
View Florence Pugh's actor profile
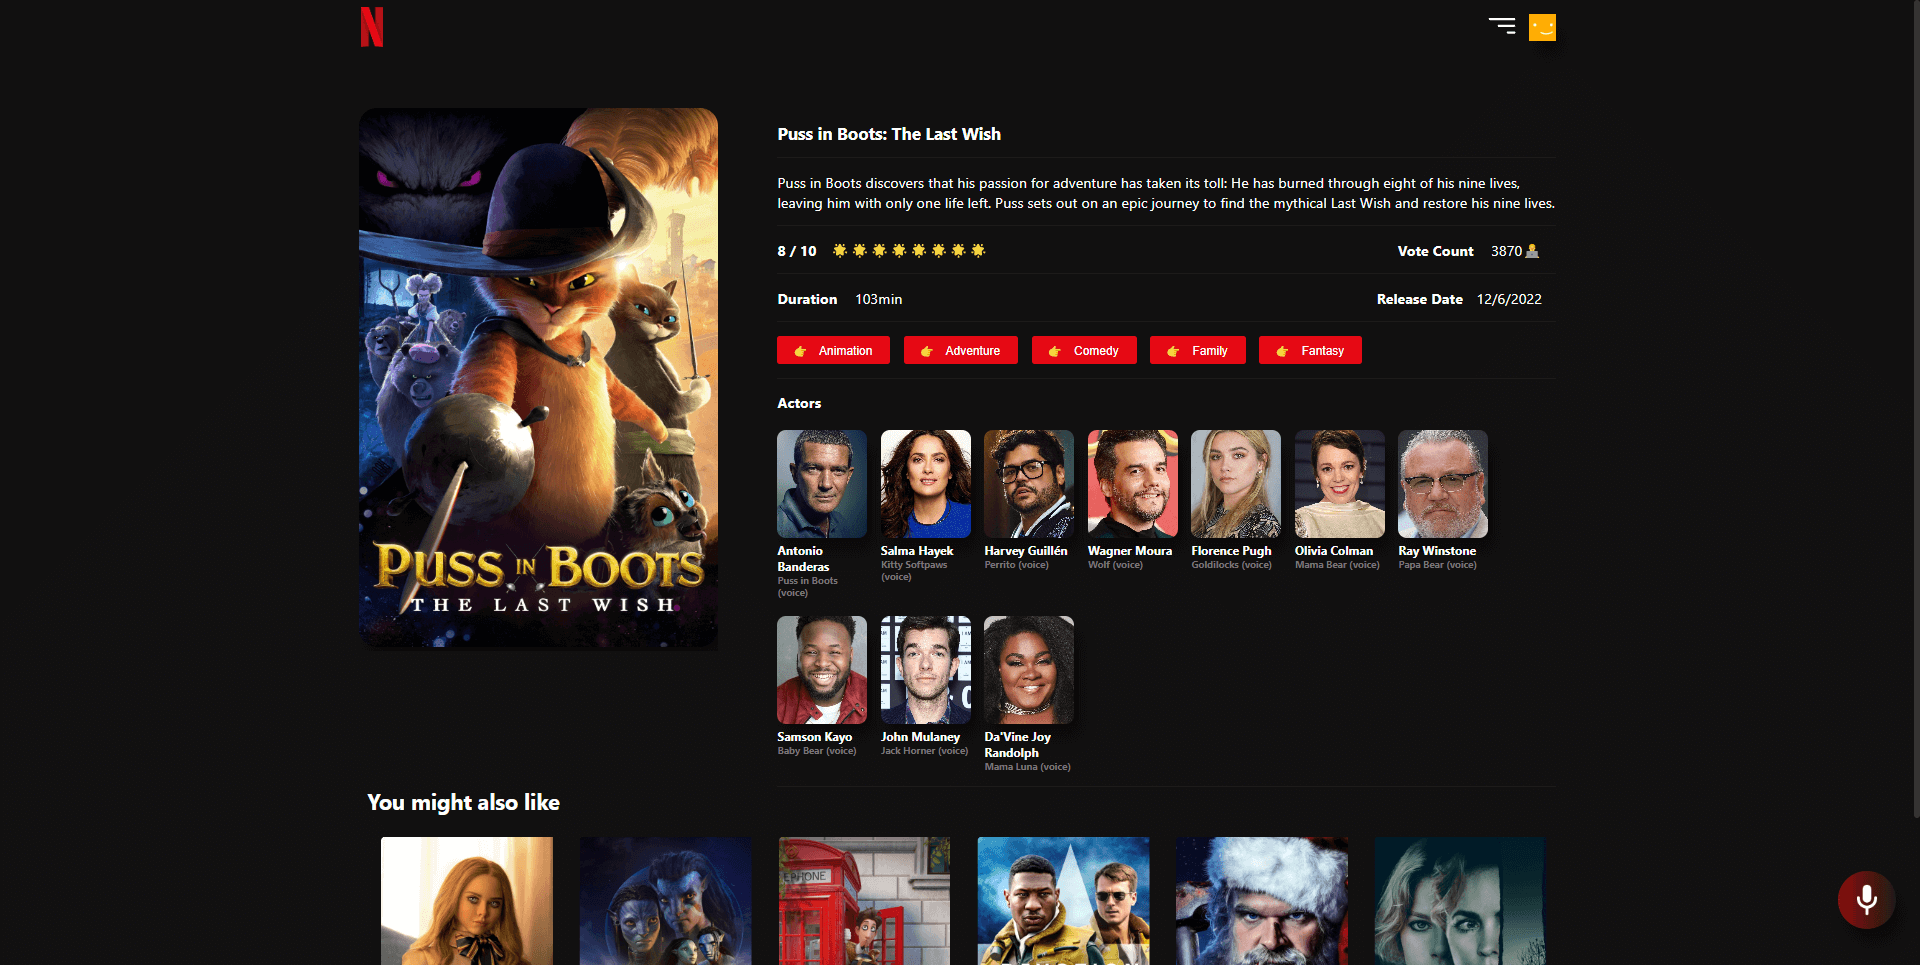click(x=1235, y=484)
